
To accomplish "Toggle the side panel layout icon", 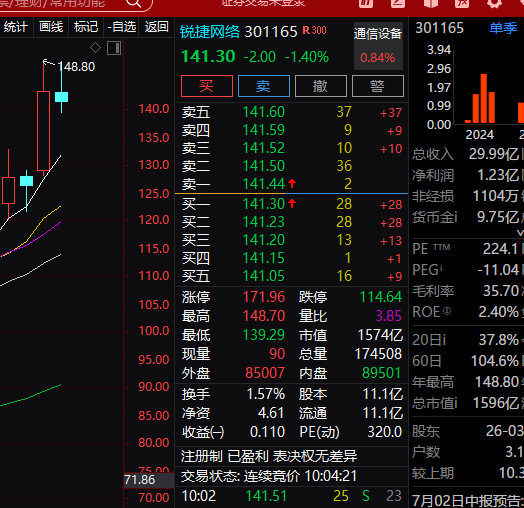I will point(114,48).
